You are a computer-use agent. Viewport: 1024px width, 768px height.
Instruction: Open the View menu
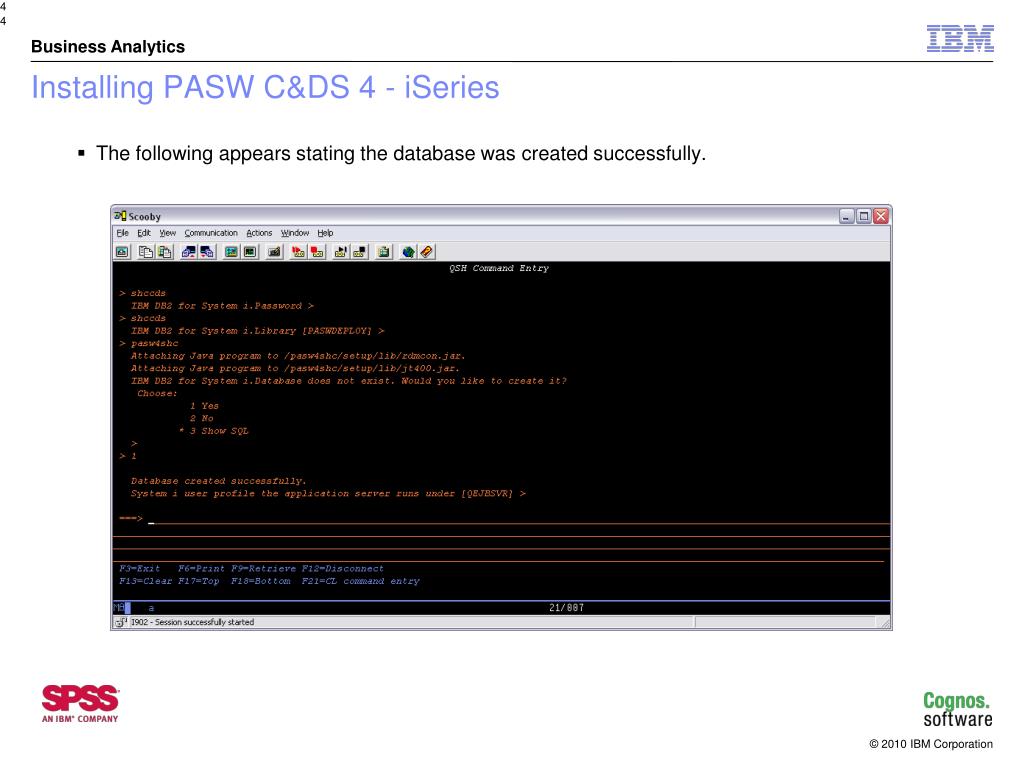tap(168, 233)
